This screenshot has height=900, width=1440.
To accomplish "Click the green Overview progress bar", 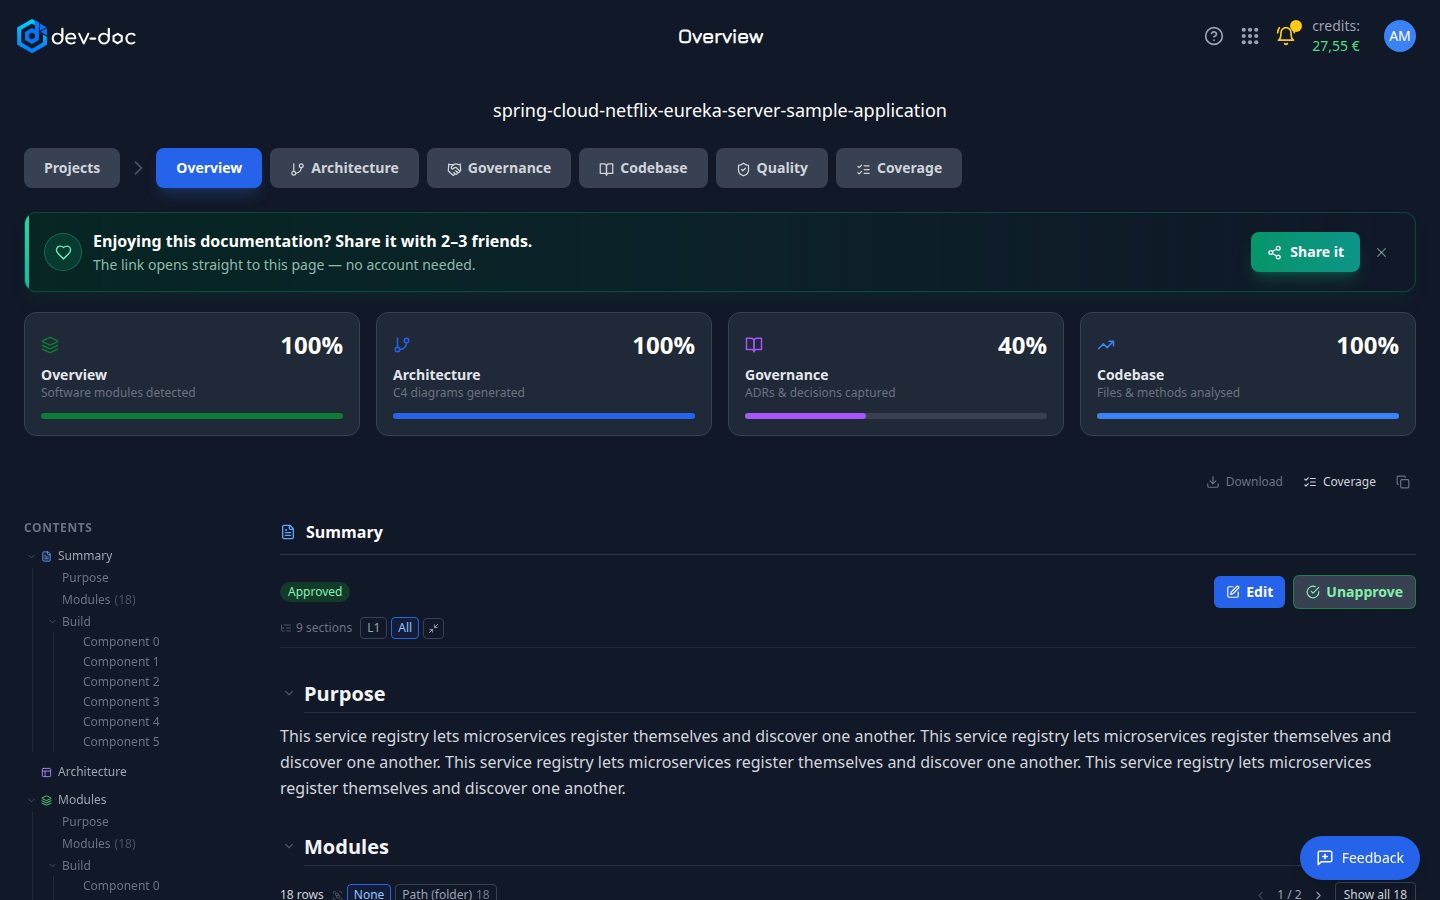I will (192, 416).
